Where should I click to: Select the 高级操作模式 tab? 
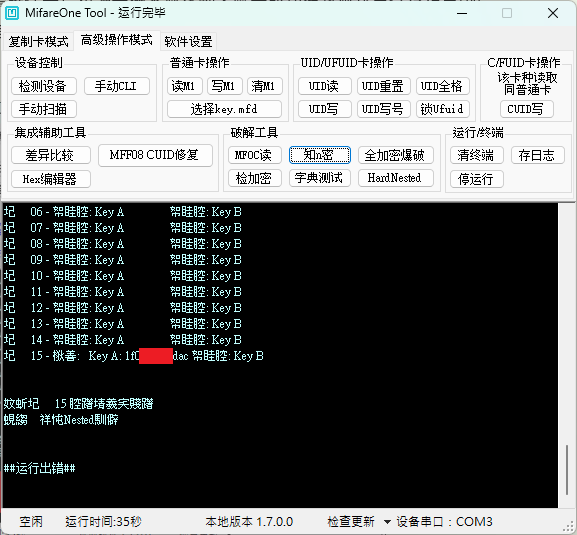pyautogui.click(x=117, y=40)
